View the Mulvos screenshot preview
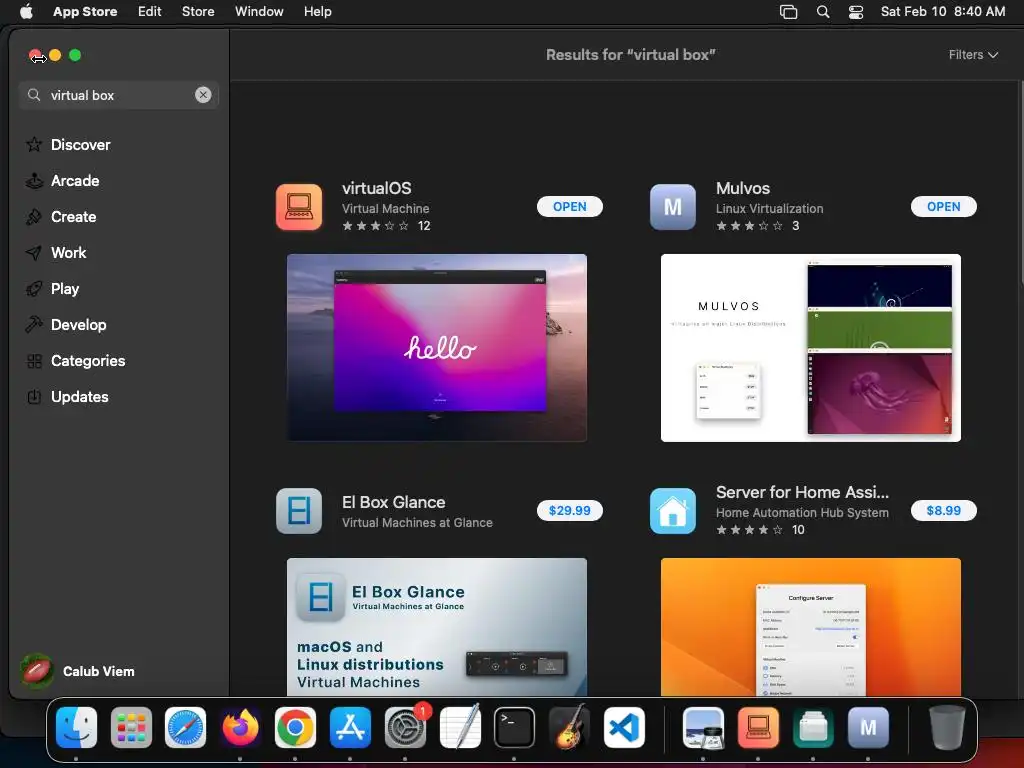 pyautogui.click(x=810, y=347)
